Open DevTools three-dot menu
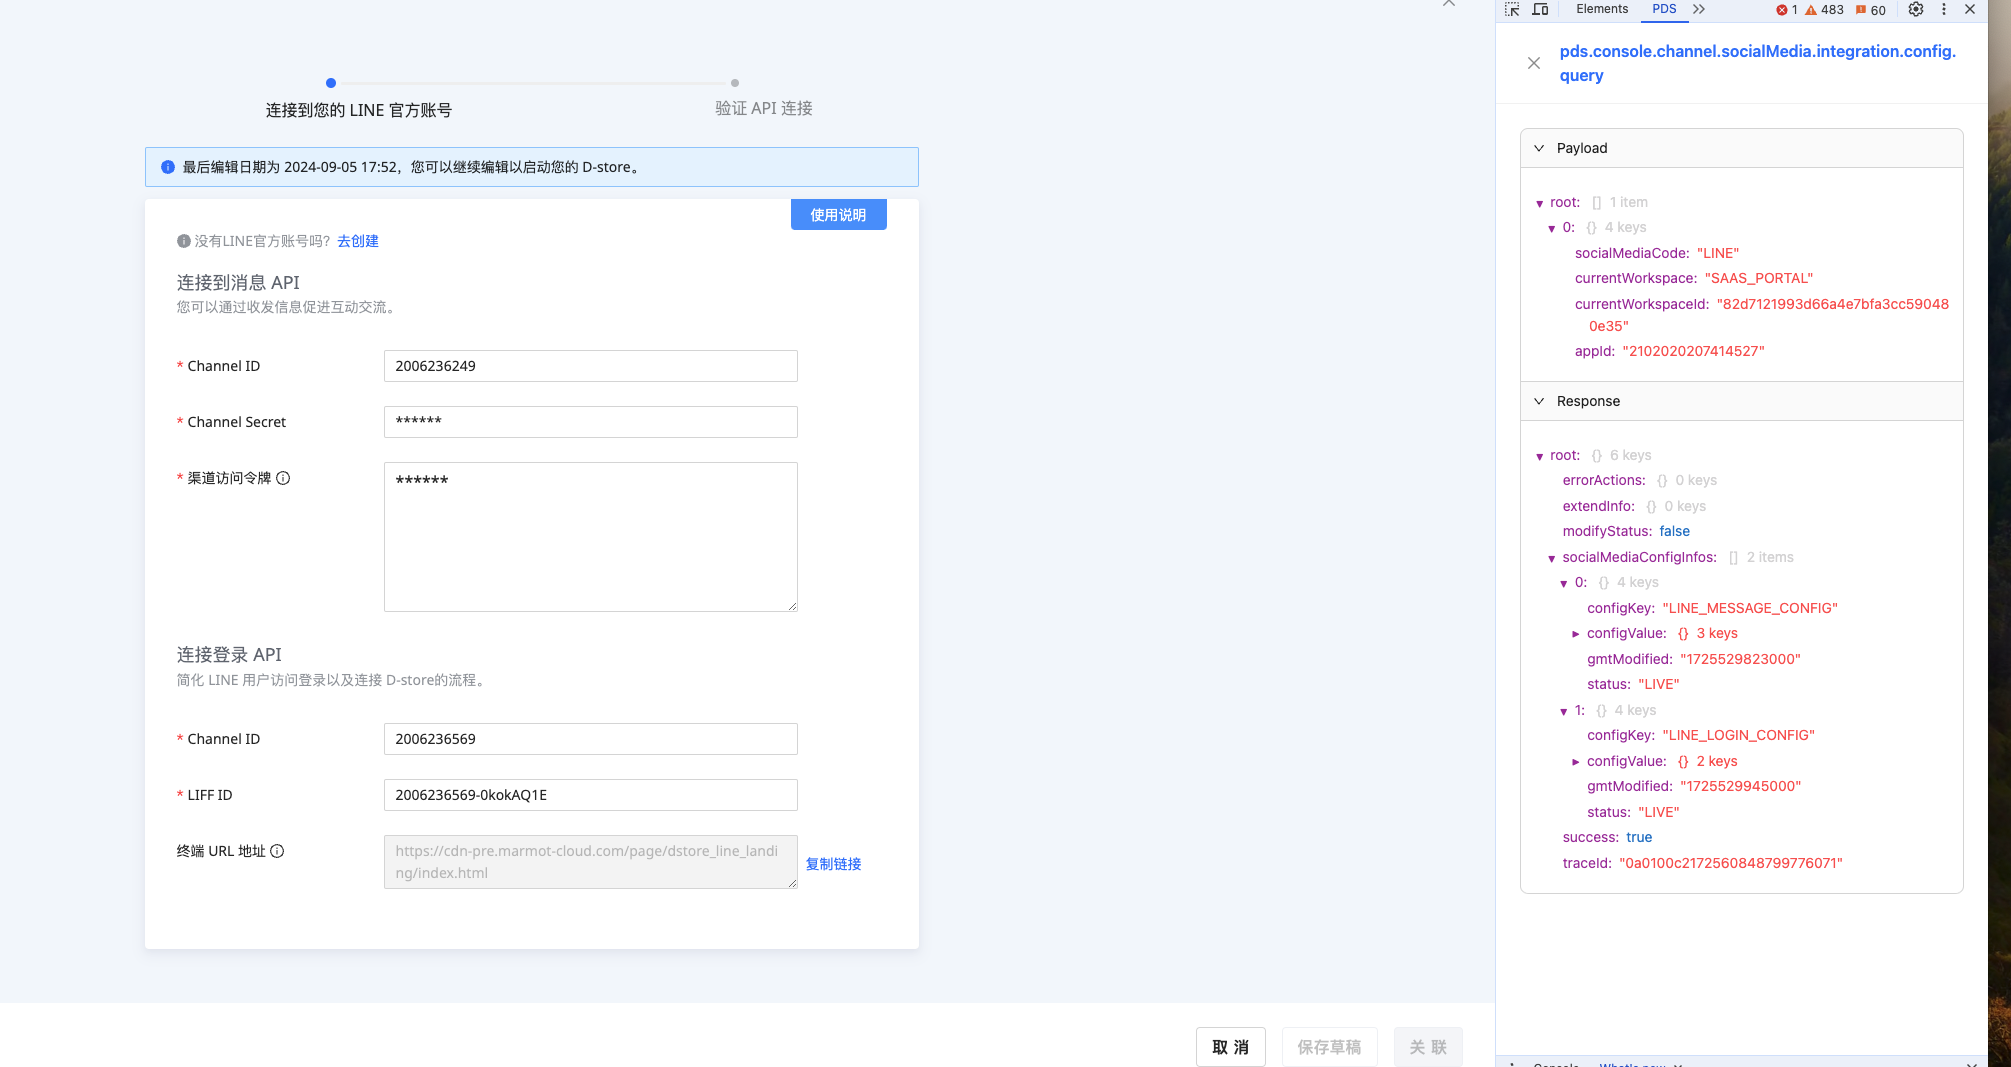 tap(1944, 9)
